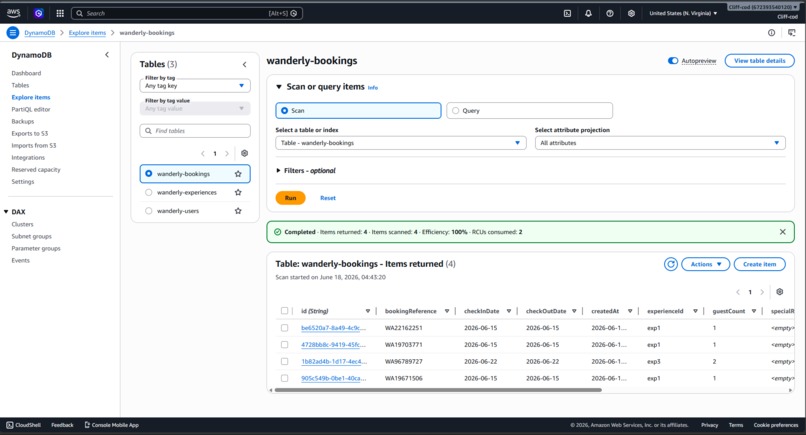The image size is (806, 435).
Task: Toggle the Autopreview switch
Action: pos(672,61)
